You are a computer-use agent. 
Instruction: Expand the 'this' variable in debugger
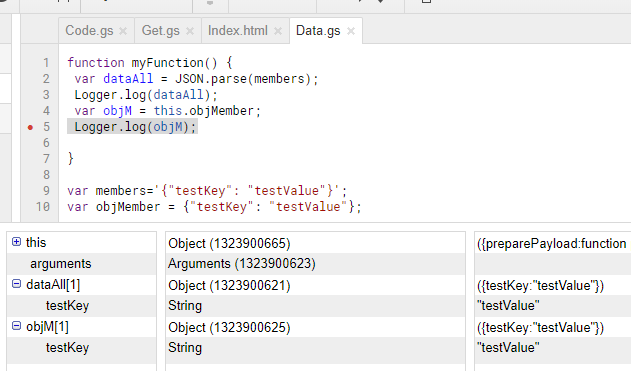16,241
